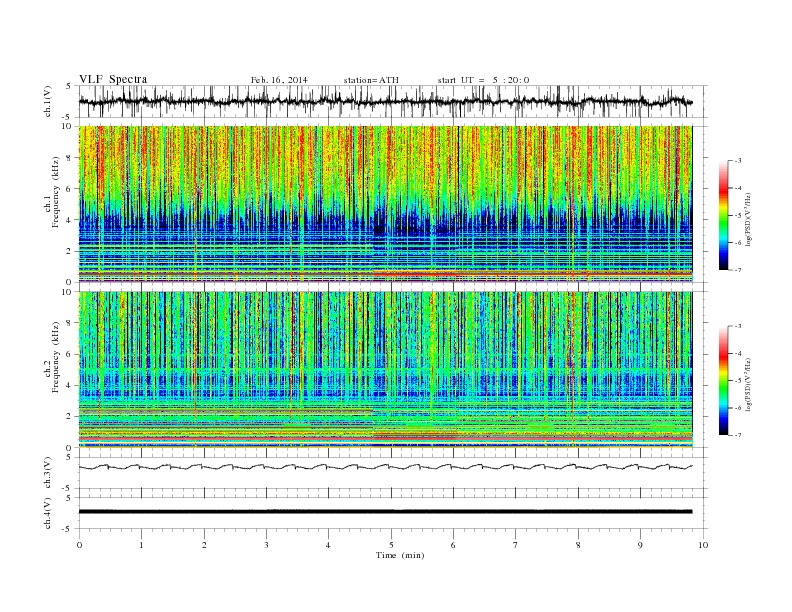Click the time axis tick label '3'
The height and width of the screenshot is (612, 792).
click(x=266, y=545)
